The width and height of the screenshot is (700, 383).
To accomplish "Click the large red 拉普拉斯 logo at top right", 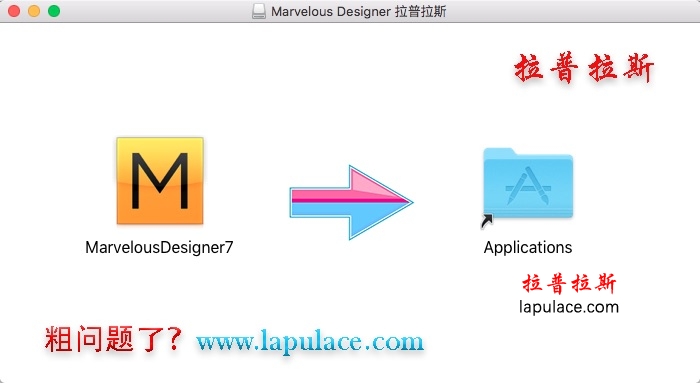I will tap(584, 68).
